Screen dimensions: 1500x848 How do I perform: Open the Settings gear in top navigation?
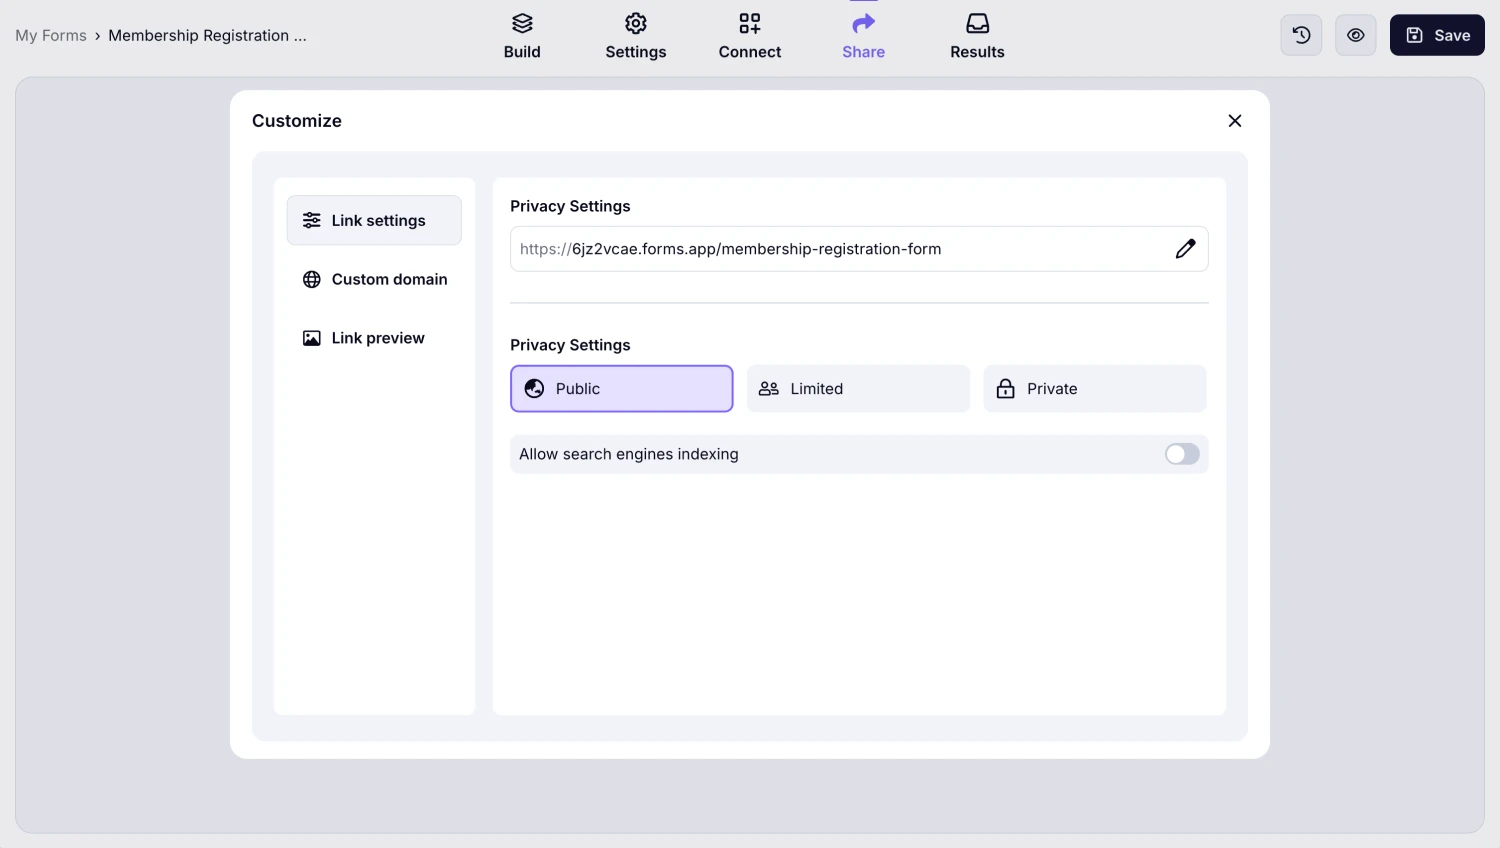[x=636, y=35]
